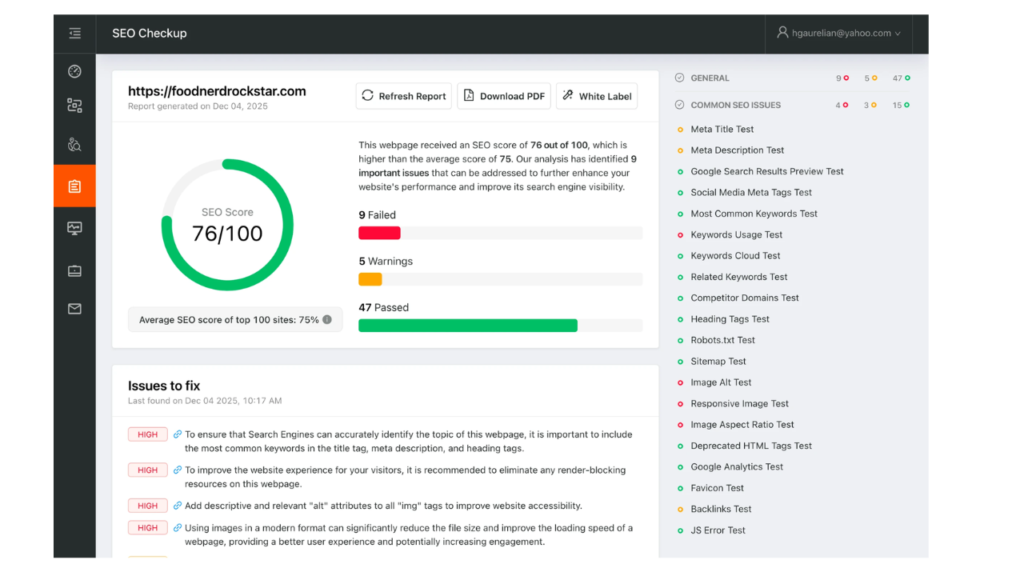Select Sitemap Test
This screenshot has height=576, width=1024.
(x=718, y=361)
